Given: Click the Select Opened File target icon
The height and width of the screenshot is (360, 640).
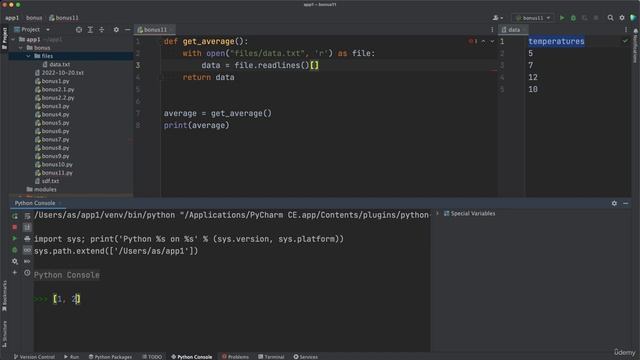Looking at the screenshot, I should click(x=79, y=30).
